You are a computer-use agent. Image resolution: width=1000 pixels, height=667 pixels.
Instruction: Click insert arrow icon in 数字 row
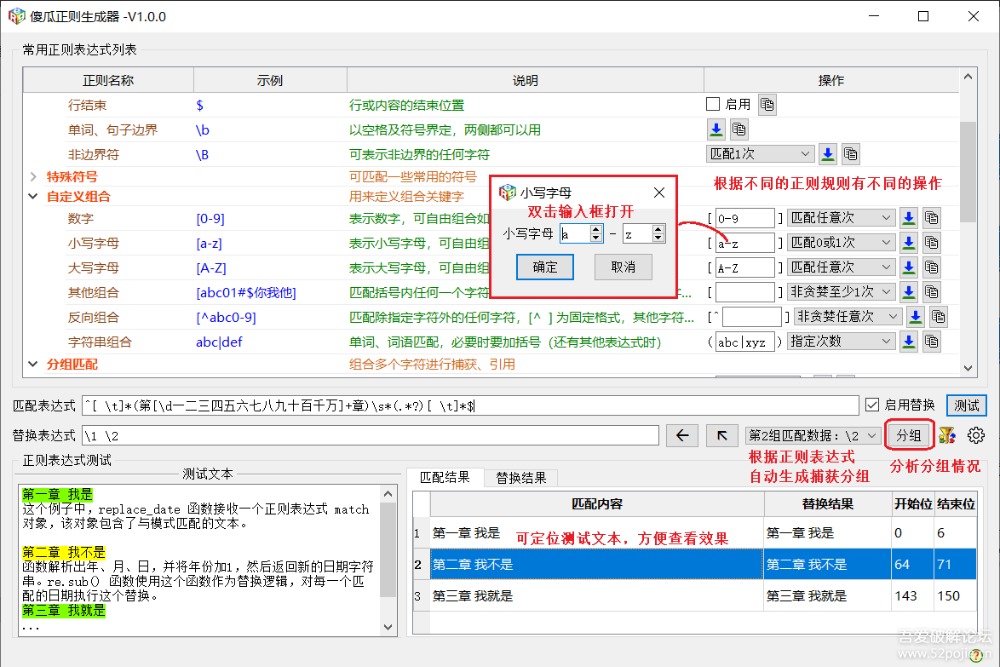pyautogui.click(x=908, y=218)
